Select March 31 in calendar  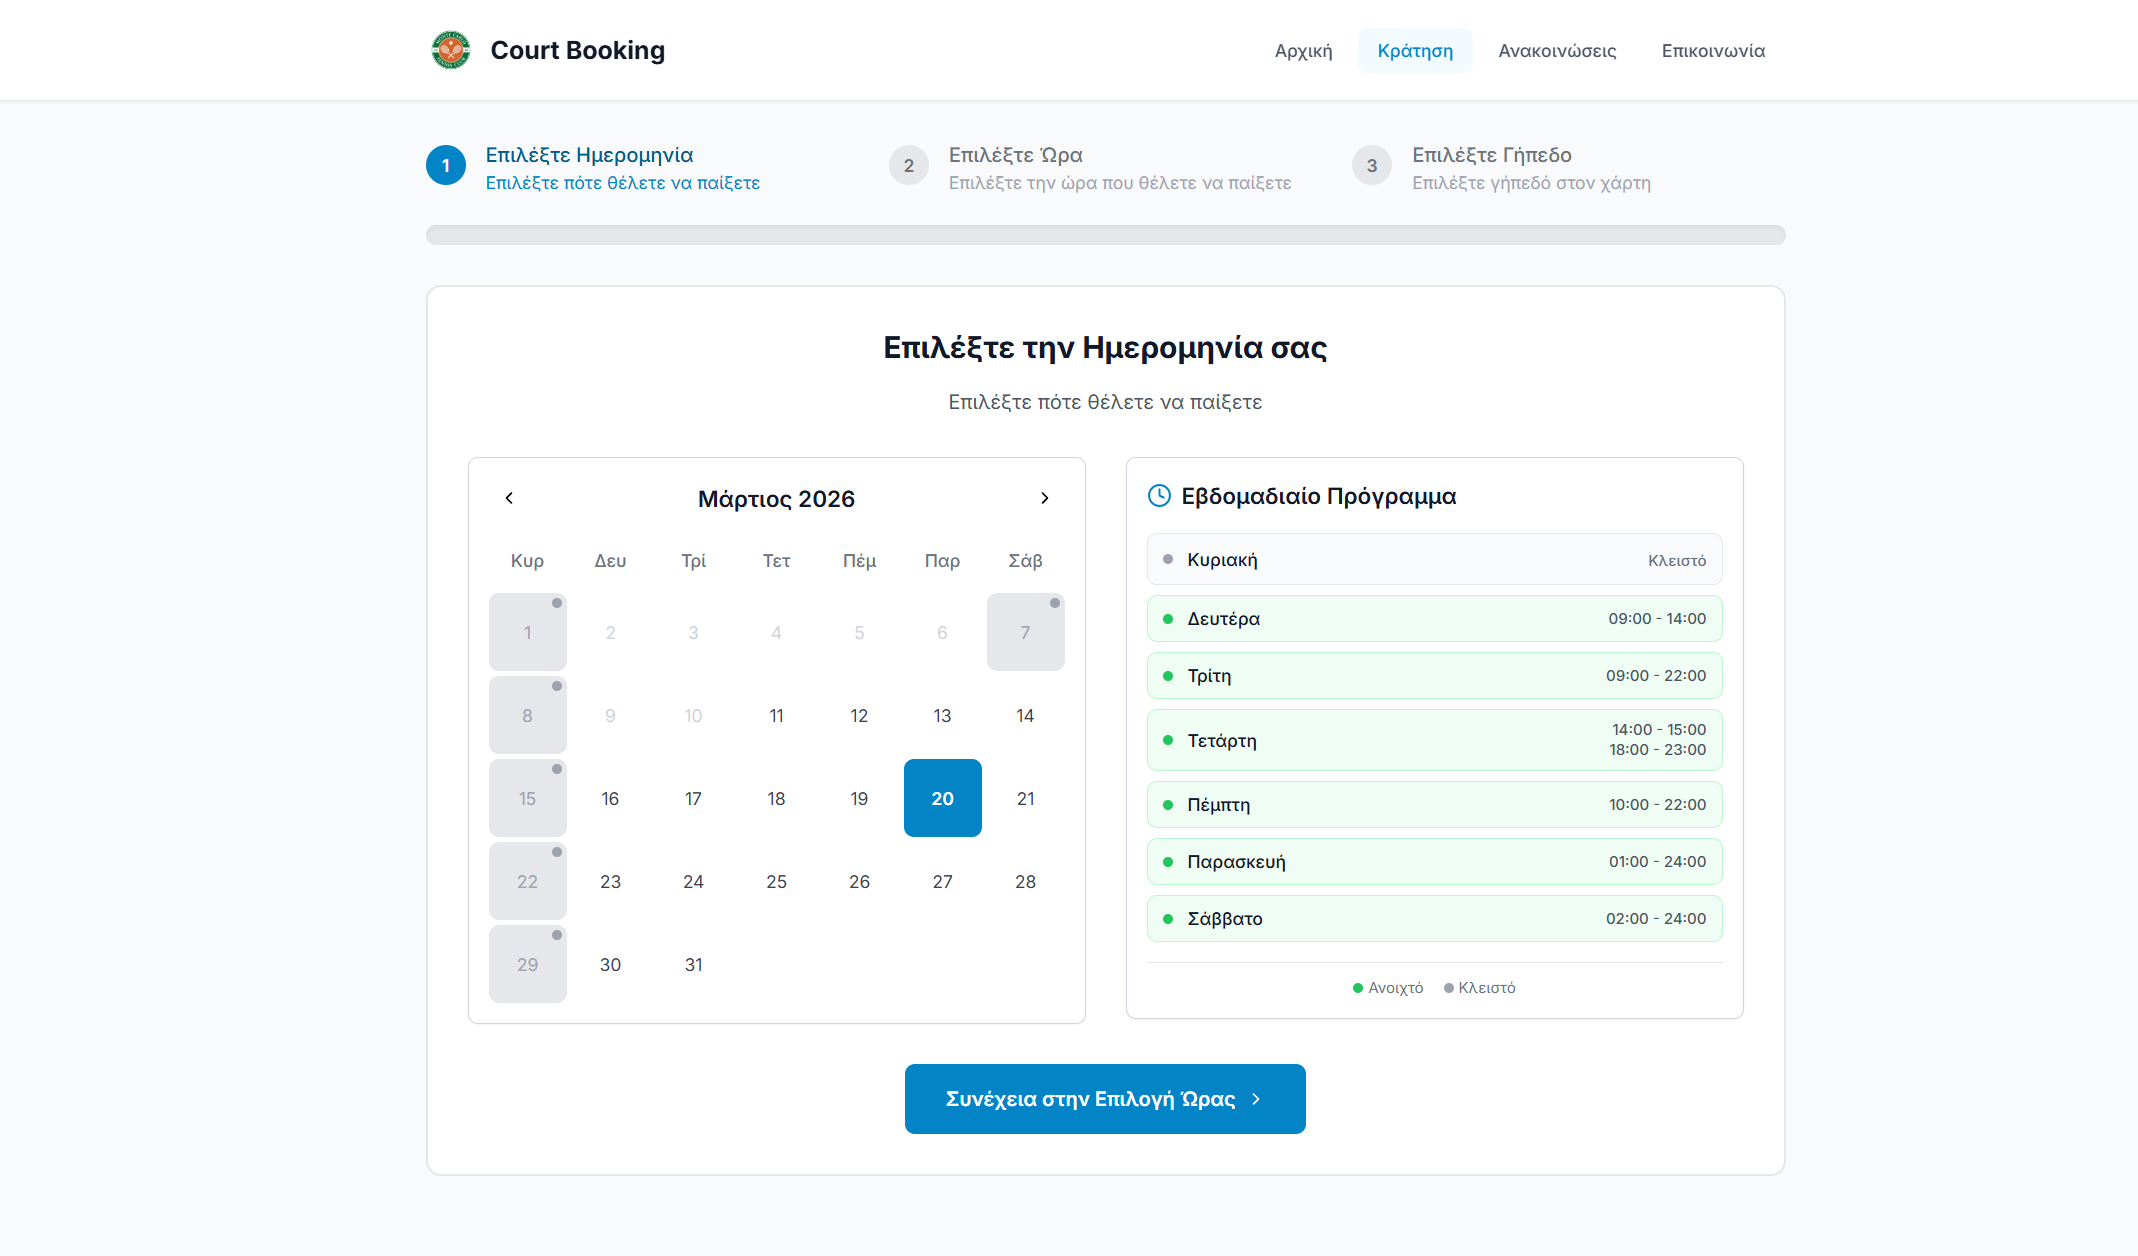(693, 964)
